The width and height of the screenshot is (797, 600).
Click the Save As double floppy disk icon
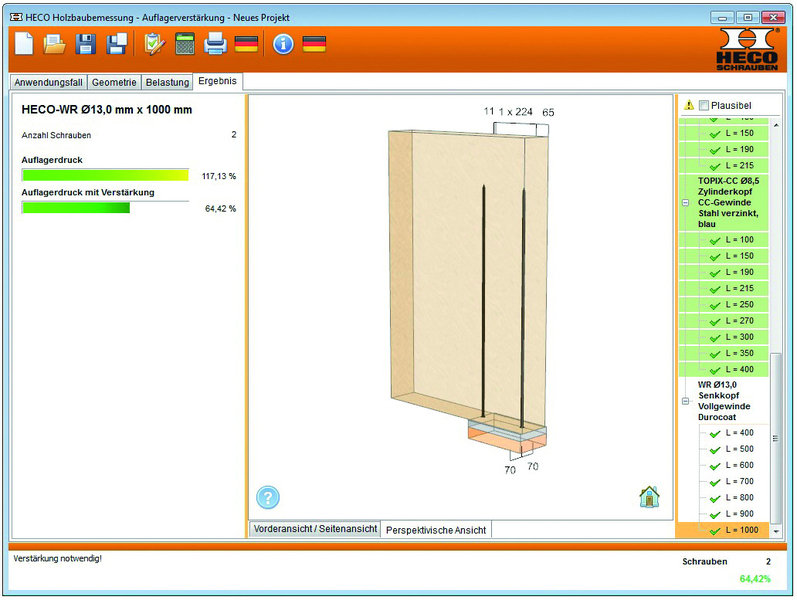pyautogui.click(x=117, y=44)
